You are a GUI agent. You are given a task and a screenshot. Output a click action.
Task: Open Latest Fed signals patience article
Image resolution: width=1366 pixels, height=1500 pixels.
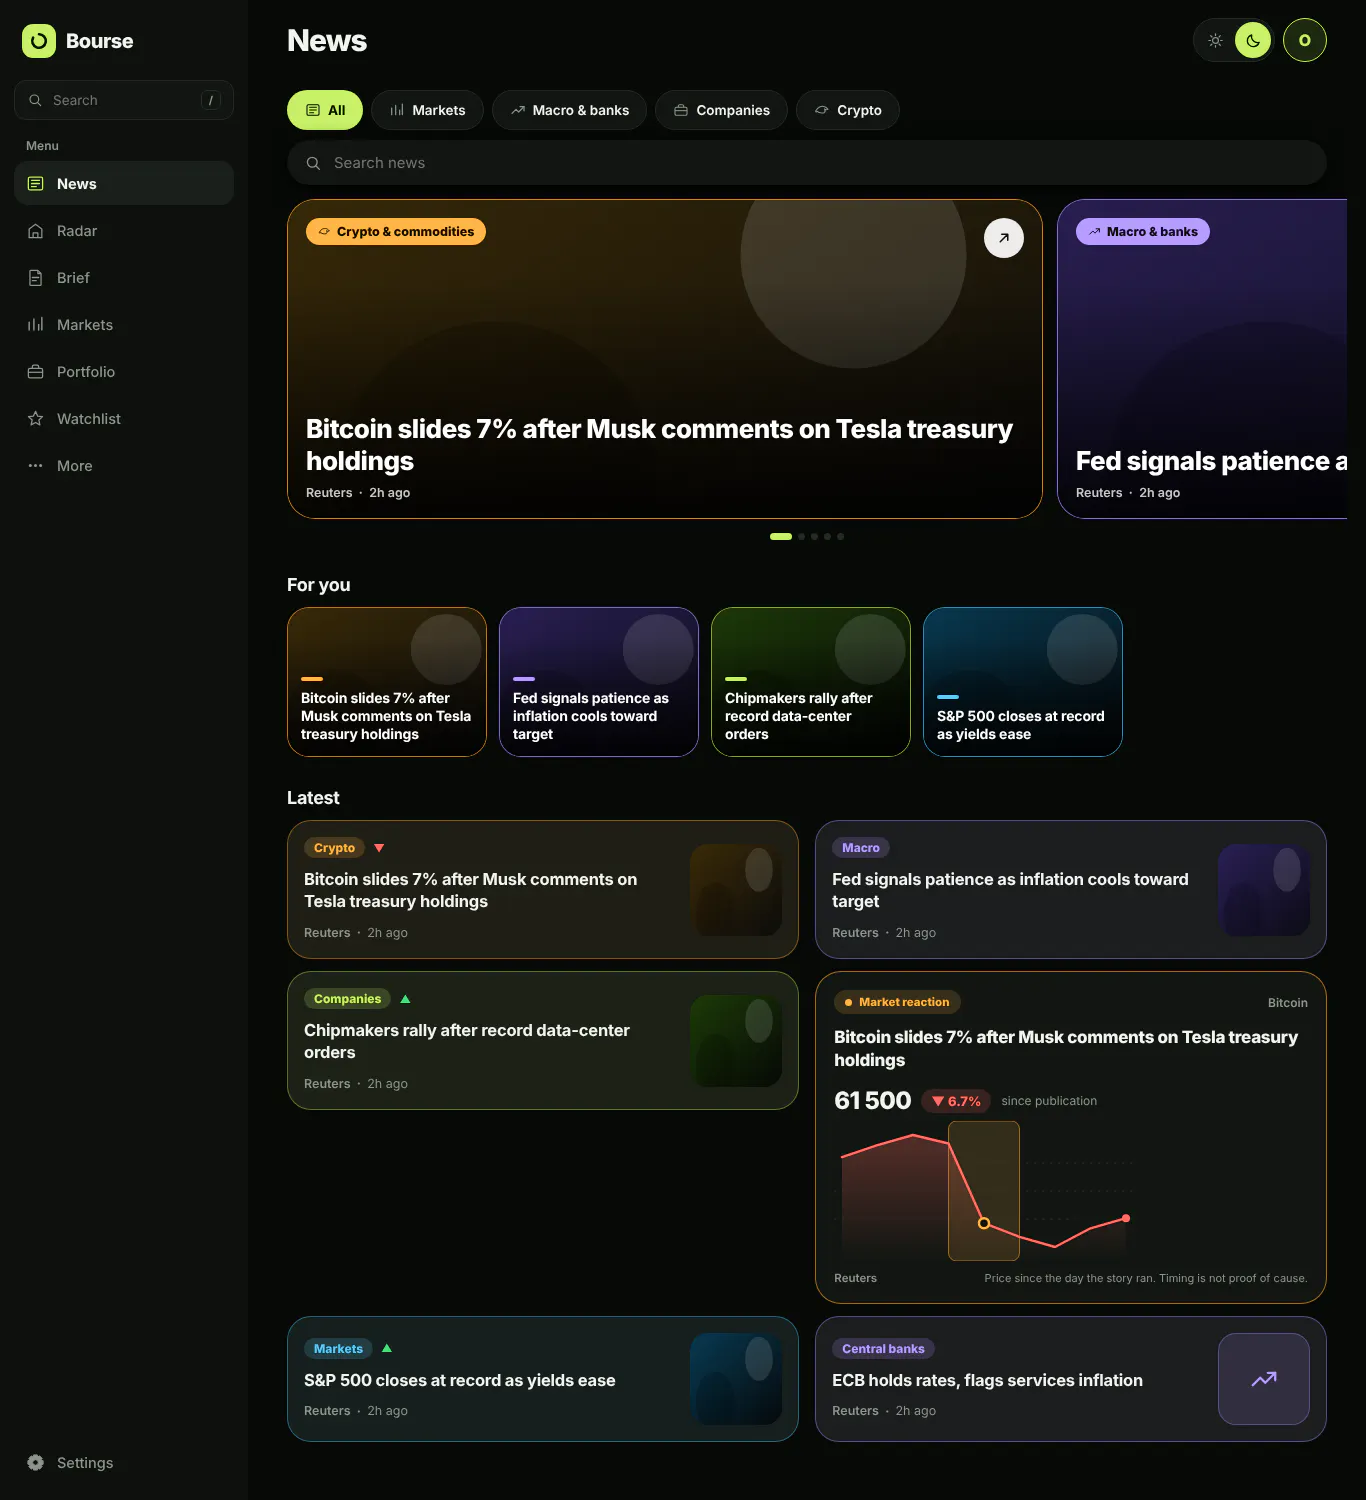[x=1071, y=890]
